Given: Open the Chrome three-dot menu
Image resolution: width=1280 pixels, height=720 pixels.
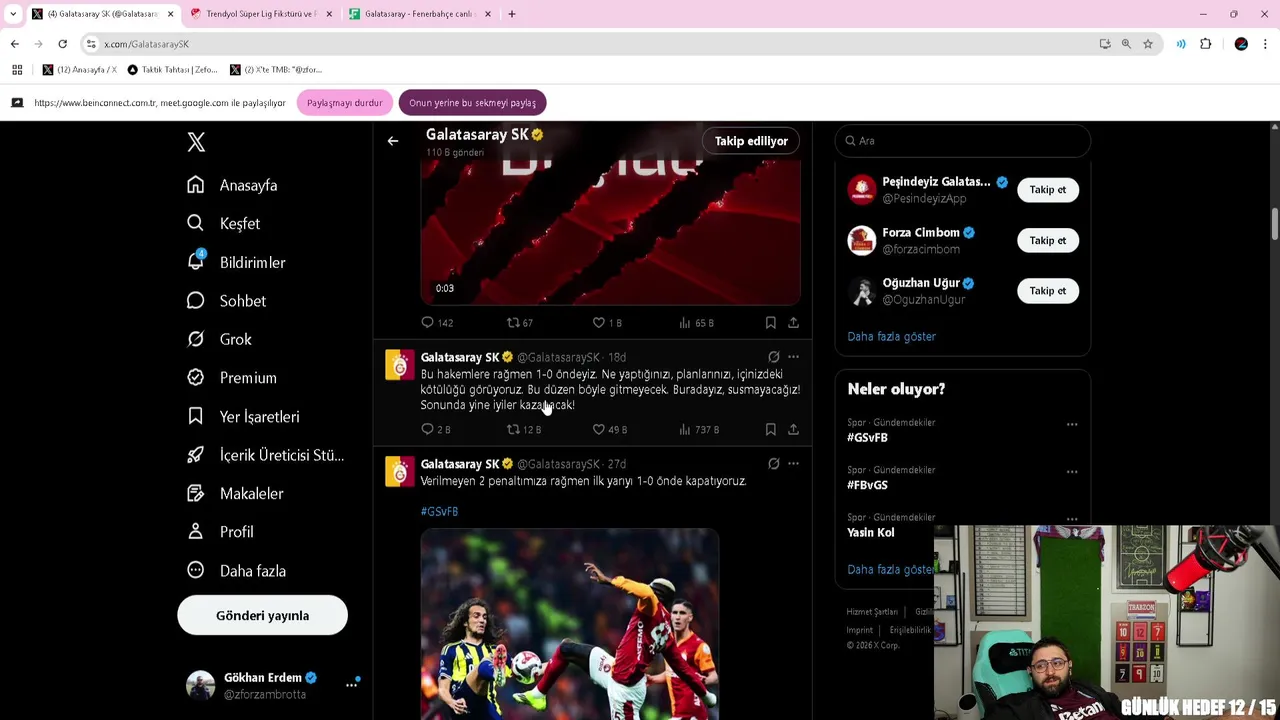Looking at the screenshot, I should tap(1266, 44).
